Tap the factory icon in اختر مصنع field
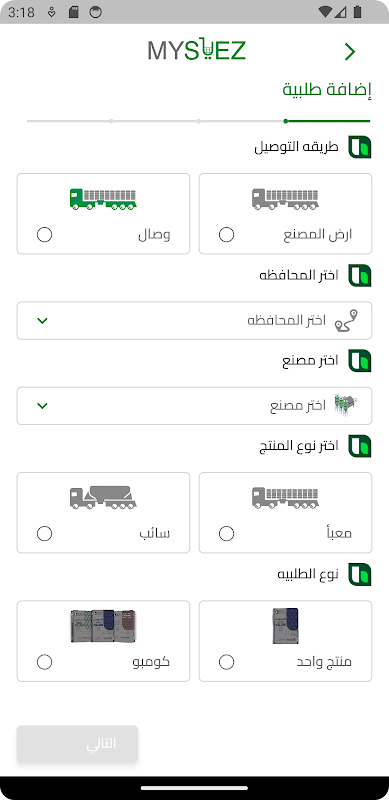Image resolution: width=389 pixels, height=800 pixels. click(x=346, y=406)
